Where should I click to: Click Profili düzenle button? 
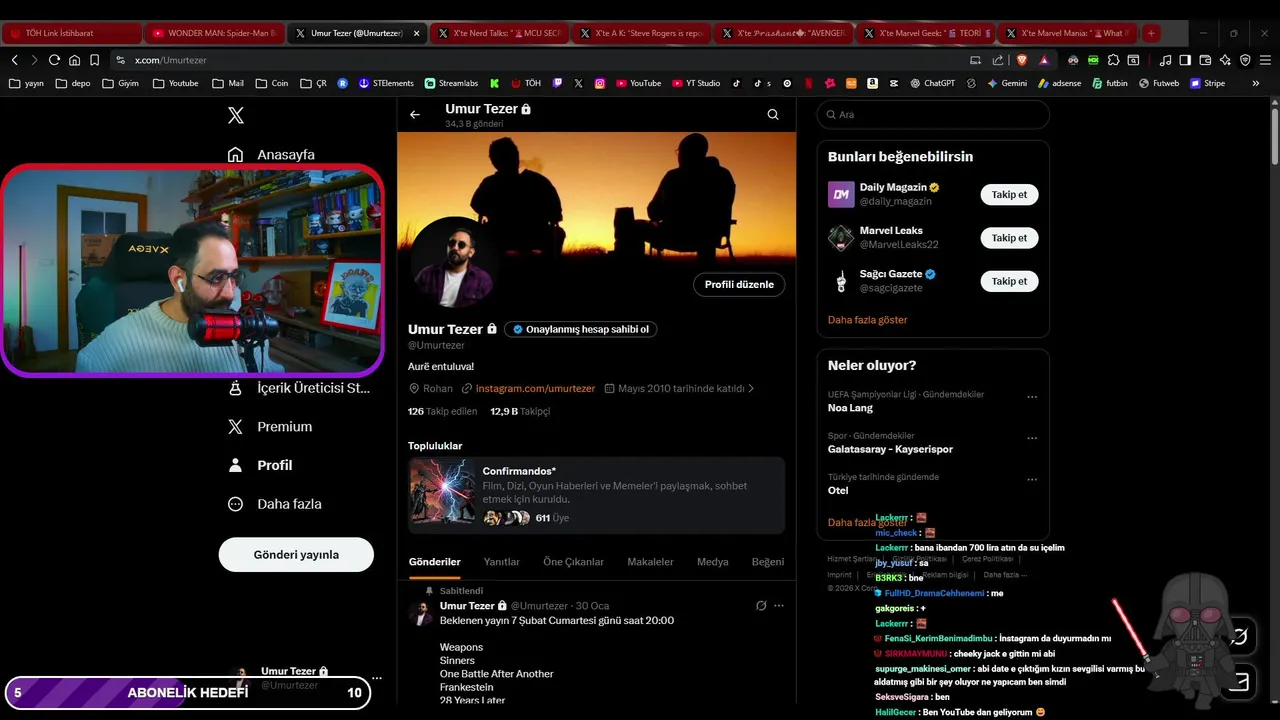point(739,285)
